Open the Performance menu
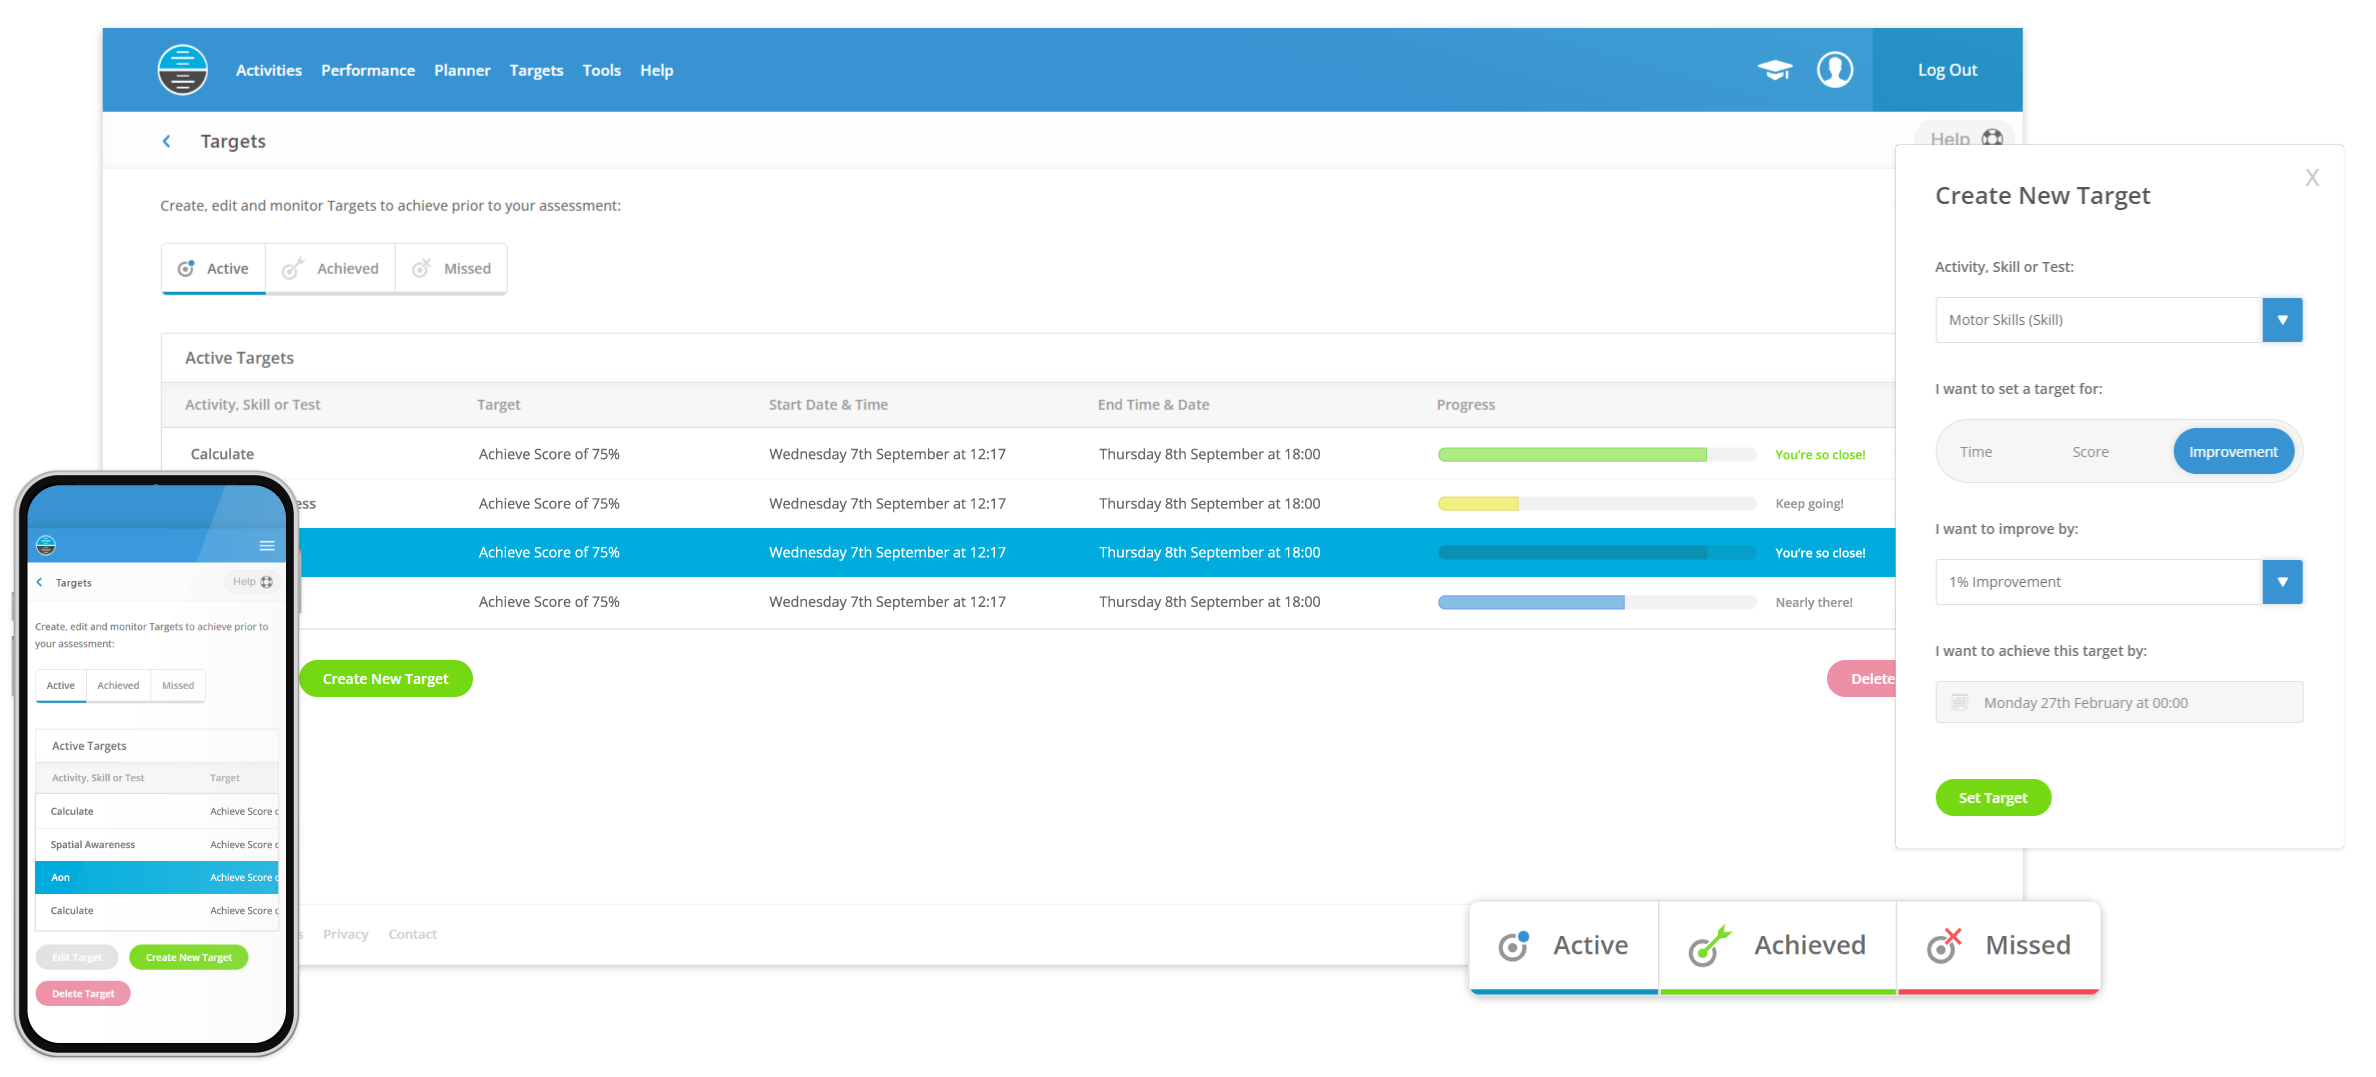The image size is (2376, 1077). (367, 70)
